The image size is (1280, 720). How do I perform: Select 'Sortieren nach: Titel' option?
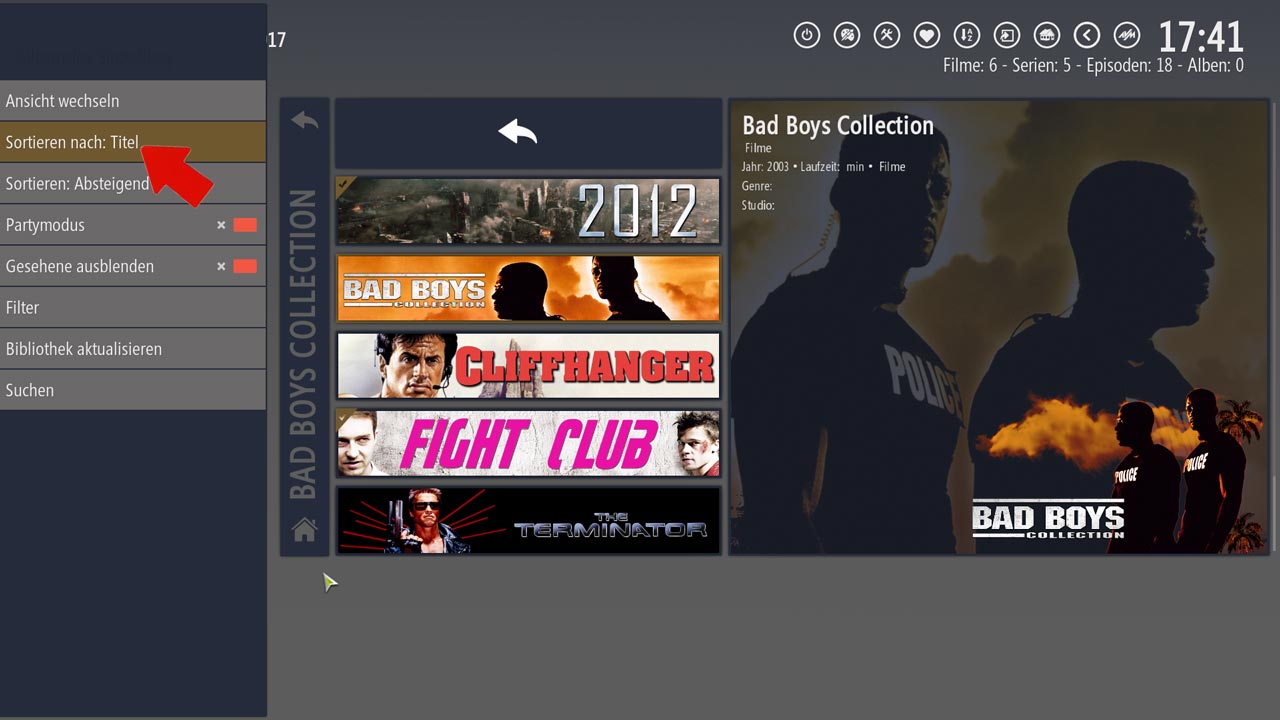pos(133,142)
